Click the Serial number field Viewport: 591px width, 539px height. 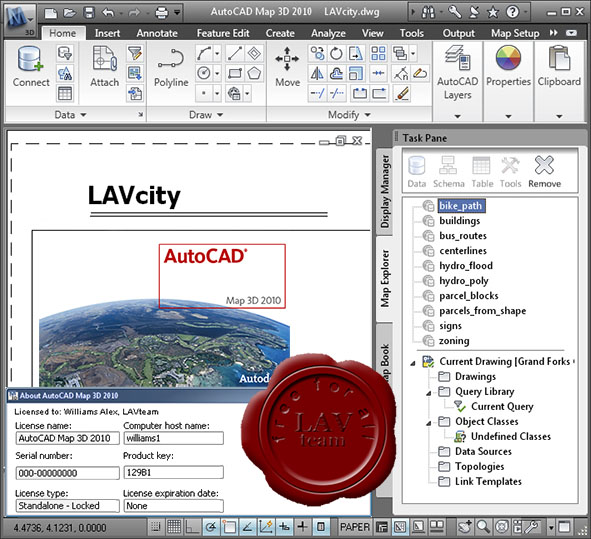click(x=67, y=473)
